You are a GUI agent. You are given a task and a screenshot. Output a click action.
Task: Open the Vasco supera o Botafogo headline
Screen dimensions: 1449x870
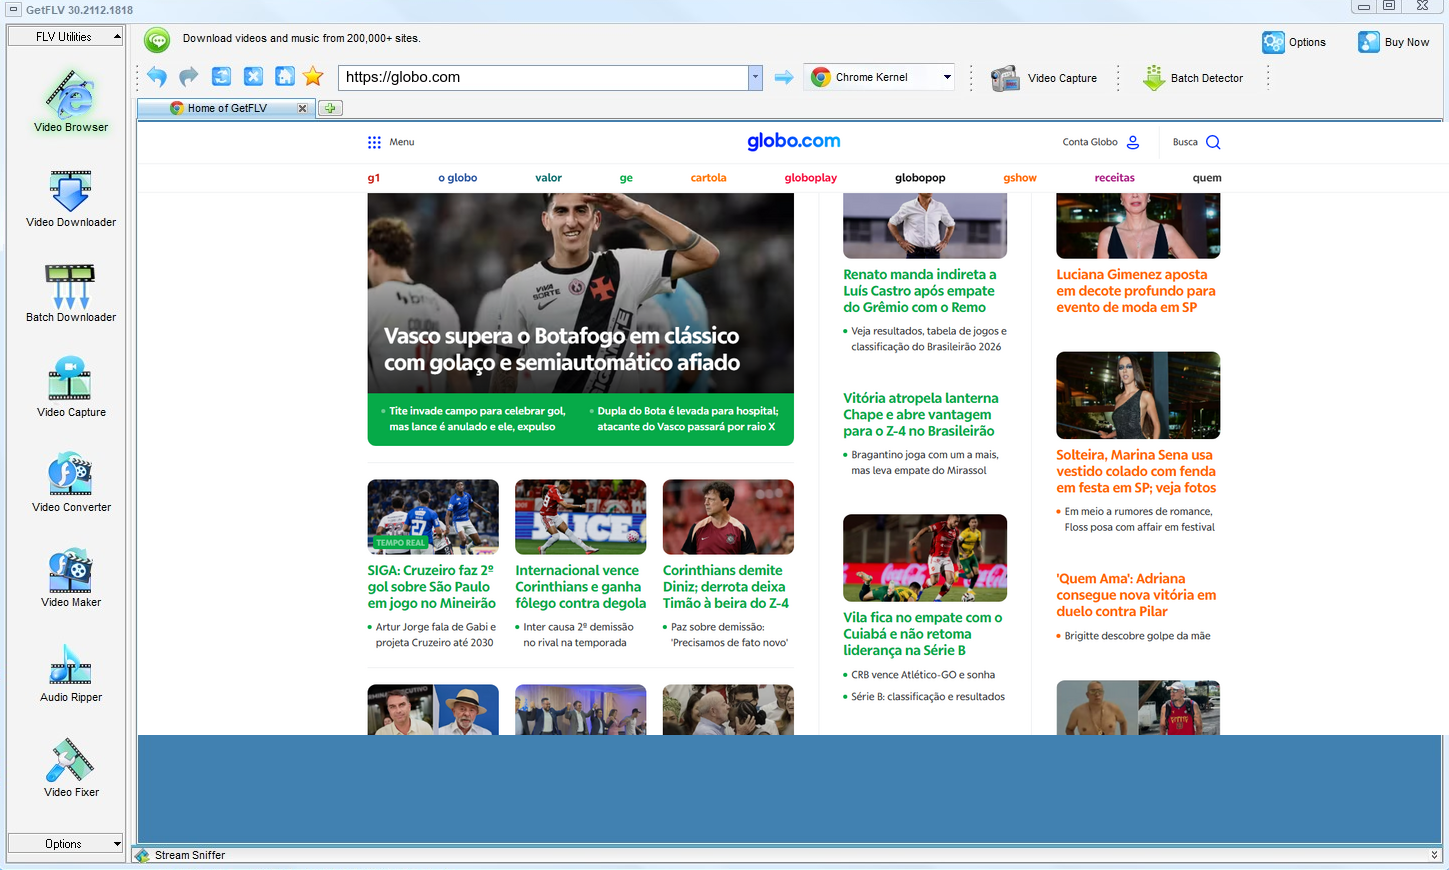coord(562,349)
